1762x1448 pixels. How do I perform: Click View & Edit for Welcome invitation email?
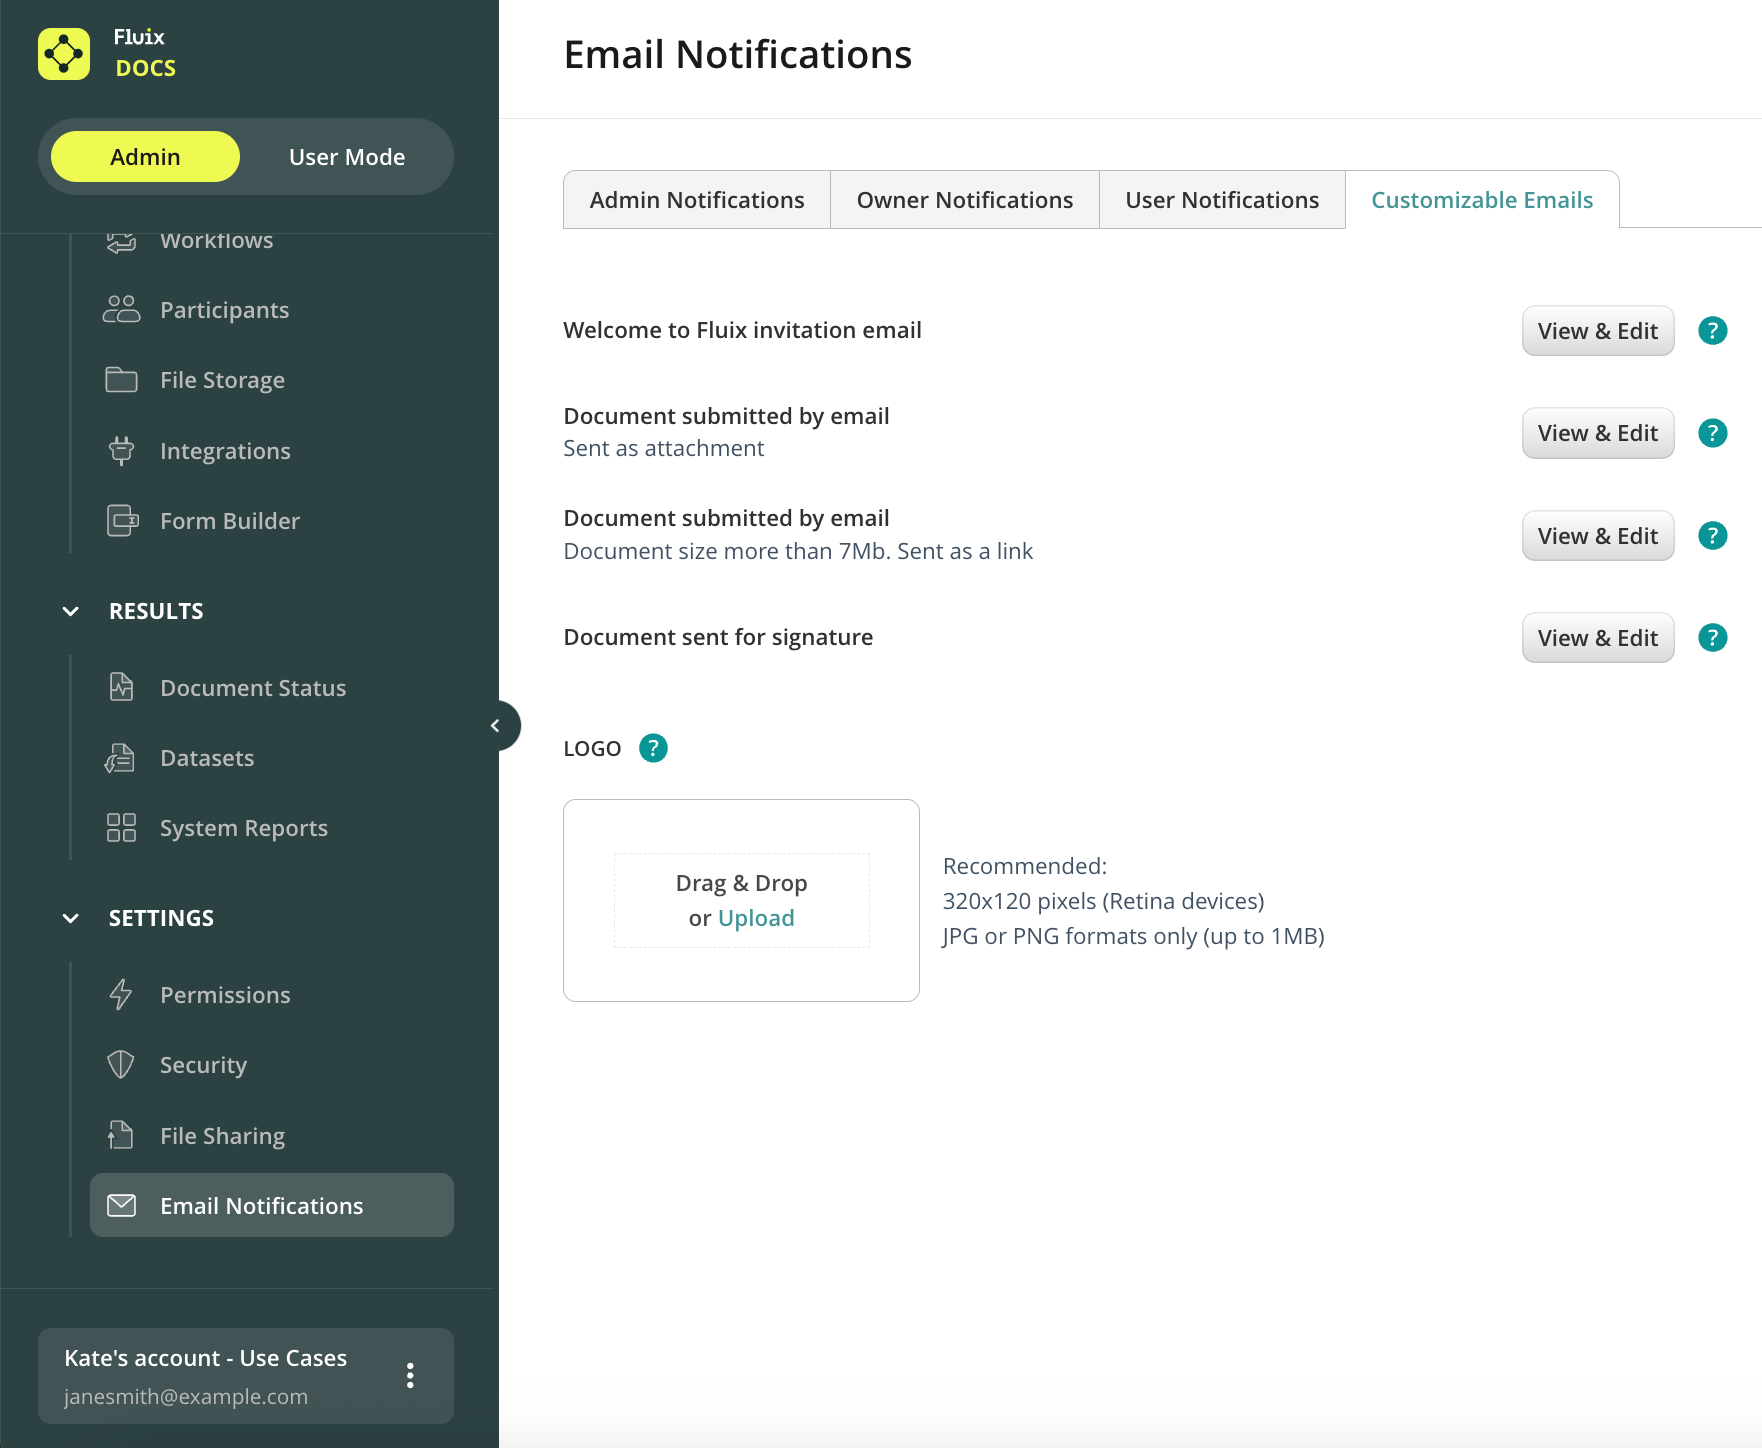coord(1597,331)
